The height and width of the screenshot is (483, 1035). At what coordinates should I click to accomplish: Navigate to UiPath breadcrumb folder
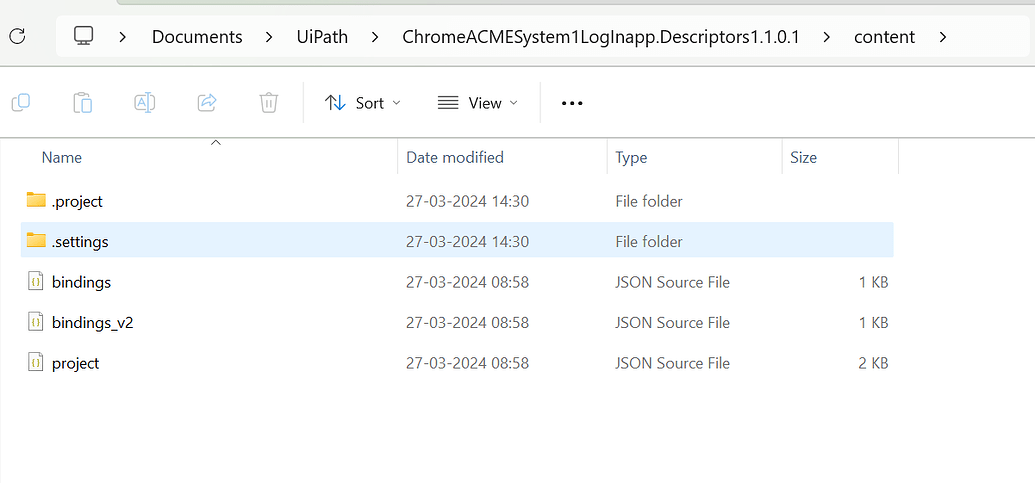pyautogui.click(x=322, y=37)
